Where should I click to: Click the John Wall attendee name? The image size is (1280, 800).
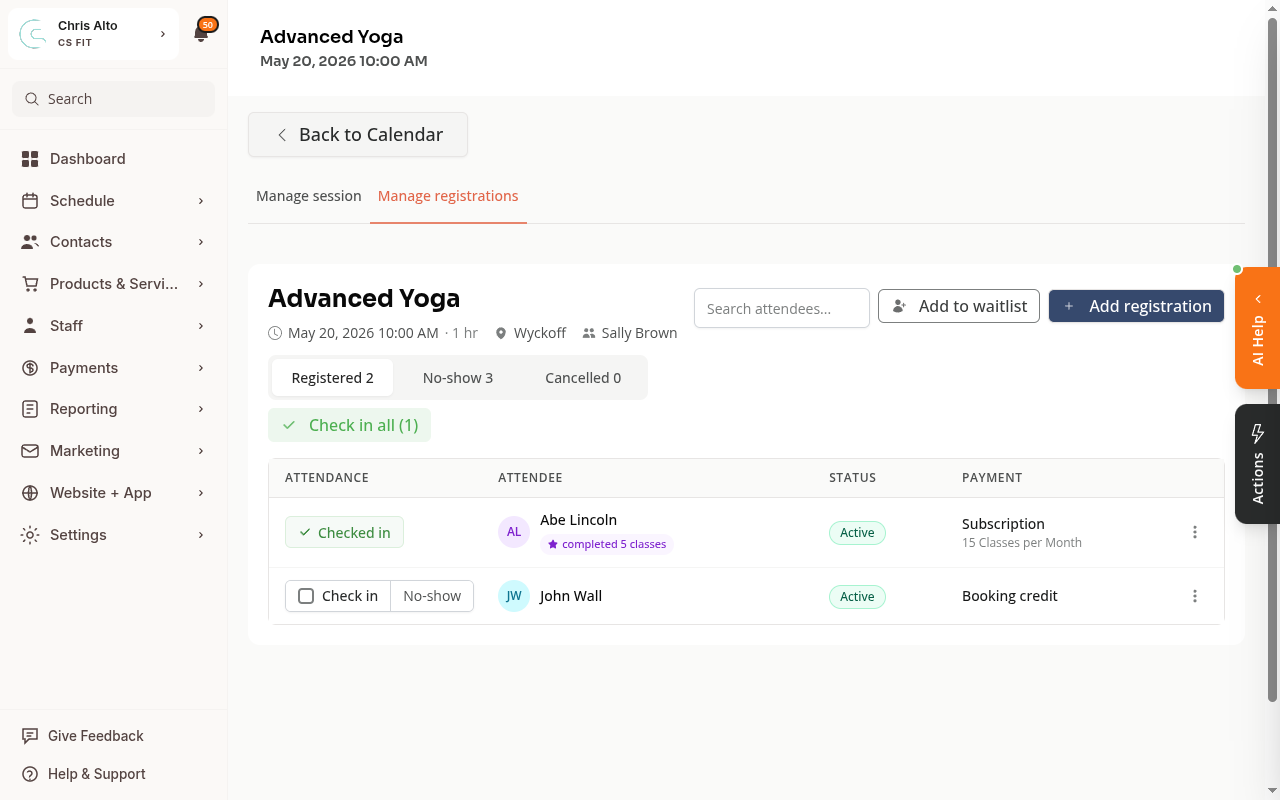click(571, 596)
